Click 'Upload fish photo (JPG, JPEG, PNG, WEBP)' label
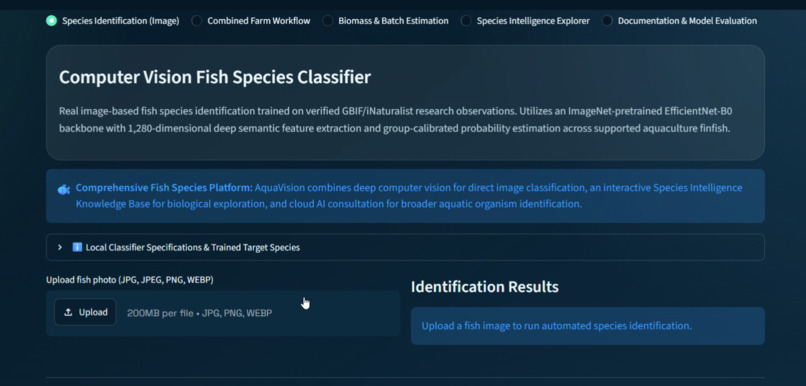The height and width of the screenshot is (386, 806). (x=130, y=280)
